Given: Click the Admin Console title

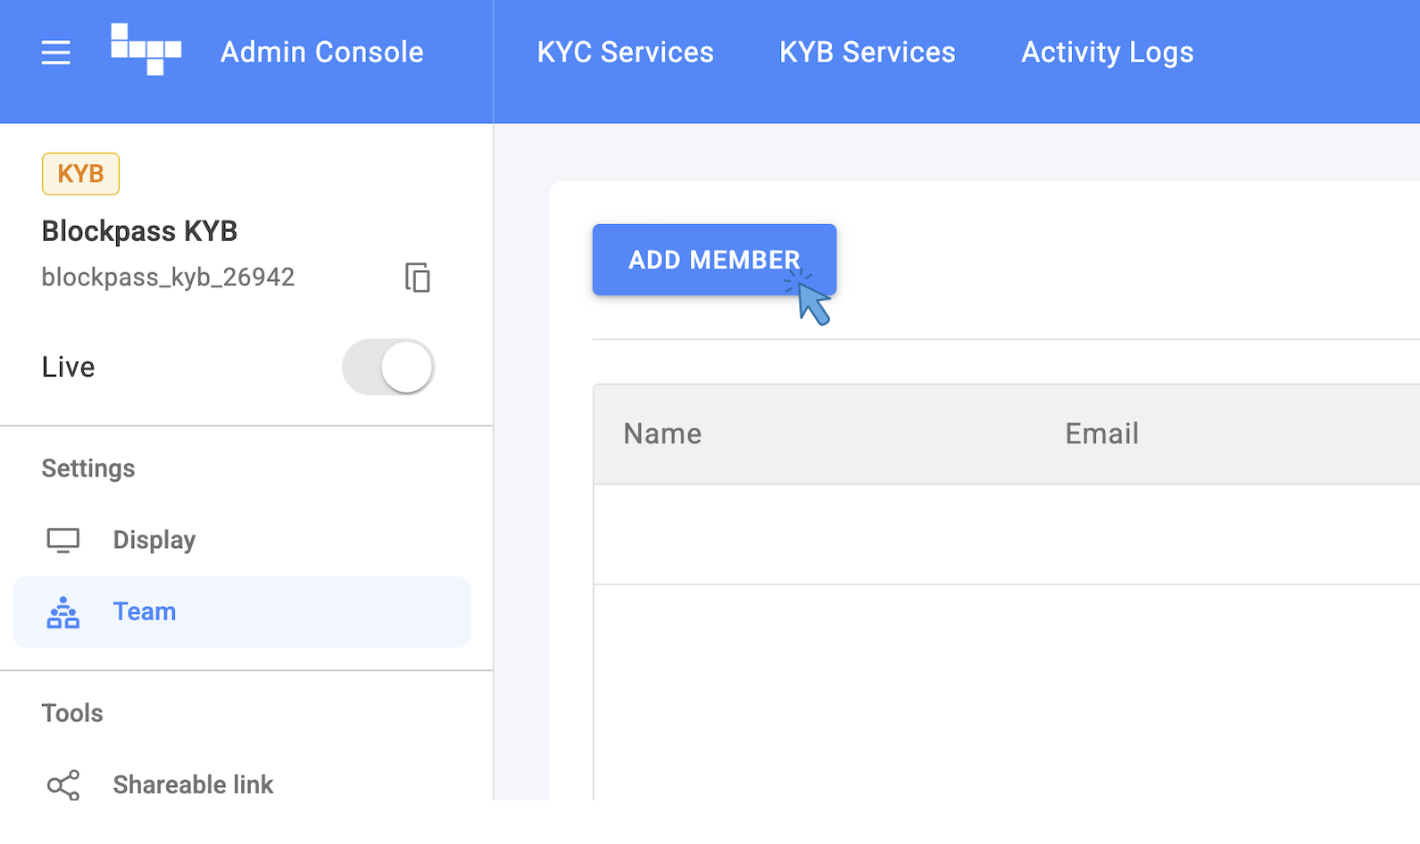Looking at the screenshot, I should (322, 52).
